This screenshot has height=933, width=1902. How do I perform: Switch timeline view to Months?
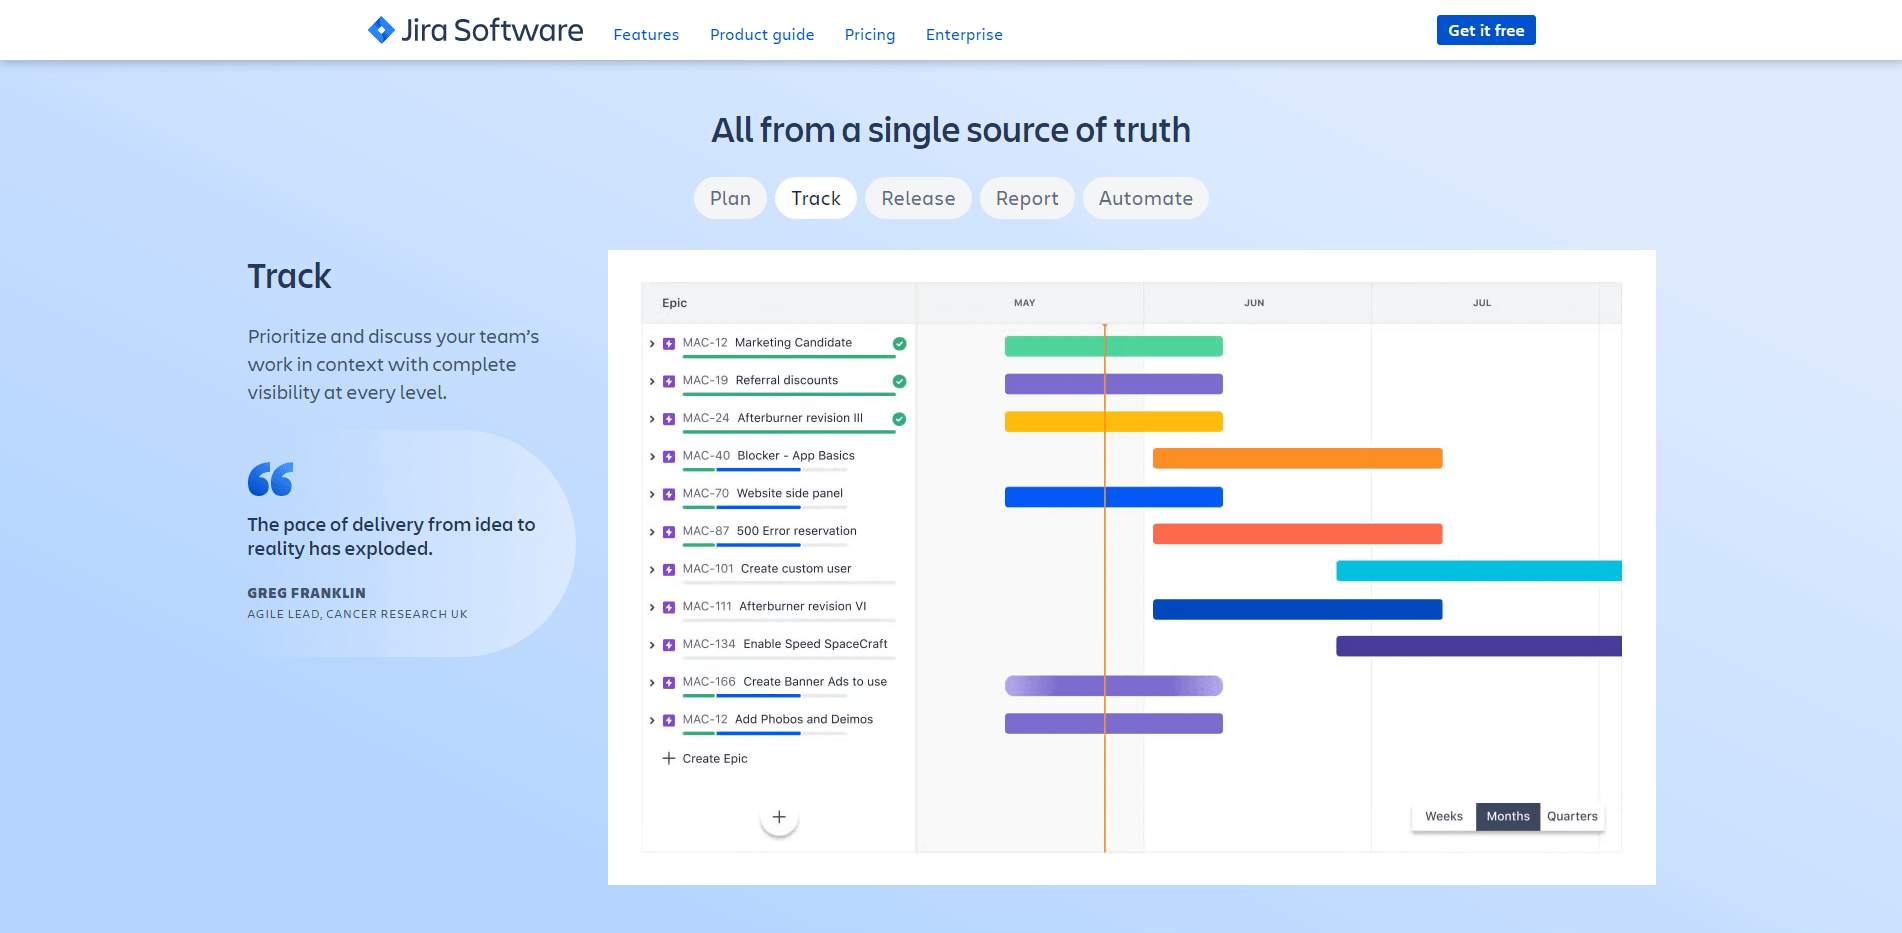[1508, 817]
